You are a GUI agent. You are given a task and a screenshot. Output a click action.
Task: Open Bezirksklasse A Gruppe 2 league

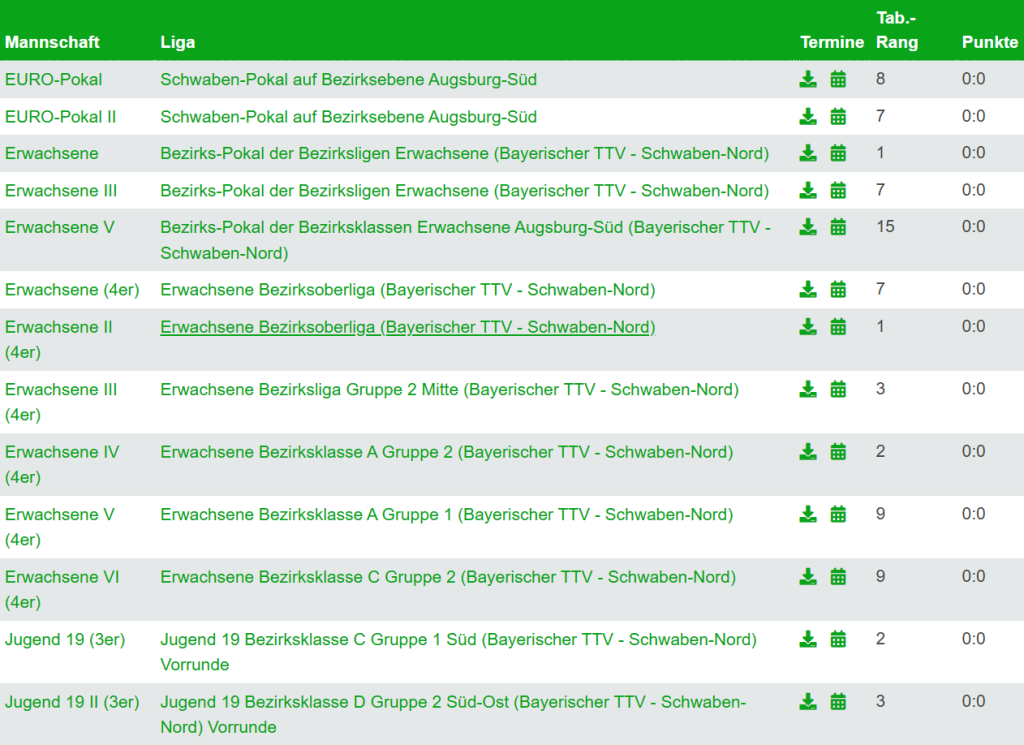click(x=447, y=452)
